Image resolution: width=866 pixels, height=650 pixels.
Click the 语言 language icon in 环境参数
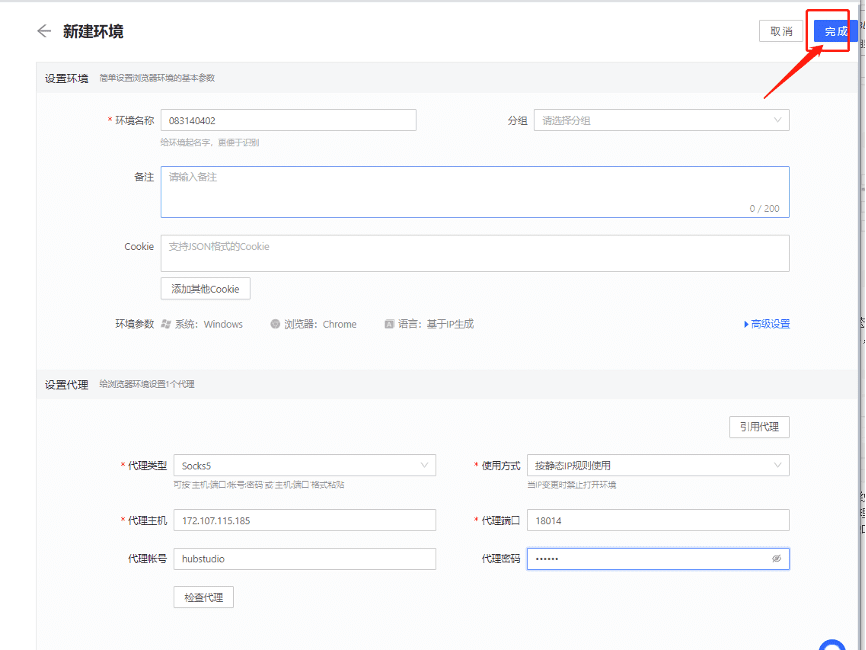(x=388, y=323)
